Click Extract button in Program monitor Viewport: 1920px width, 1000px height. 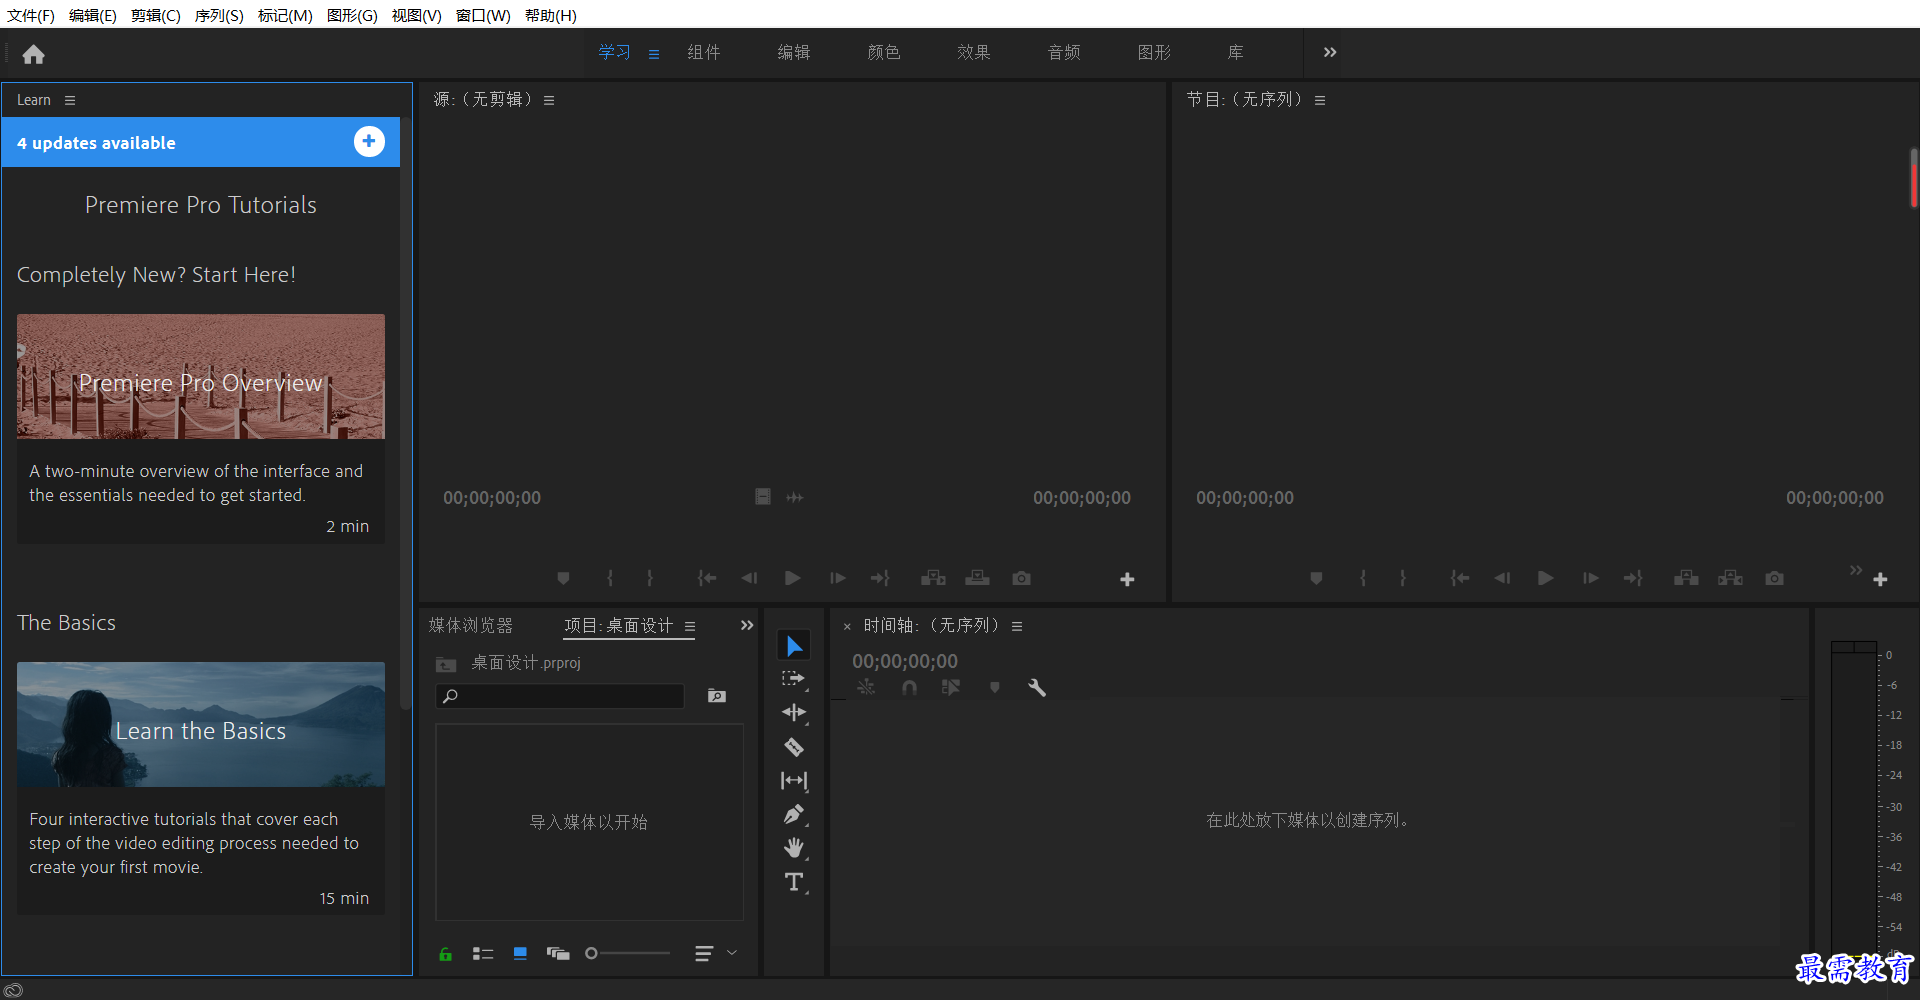click(x=1730, y=578)
